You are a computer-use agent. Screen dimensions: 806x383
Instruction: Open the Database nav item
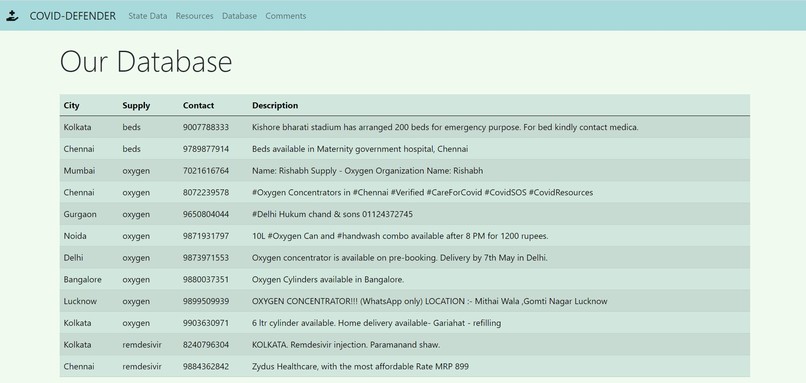point(240,16)
